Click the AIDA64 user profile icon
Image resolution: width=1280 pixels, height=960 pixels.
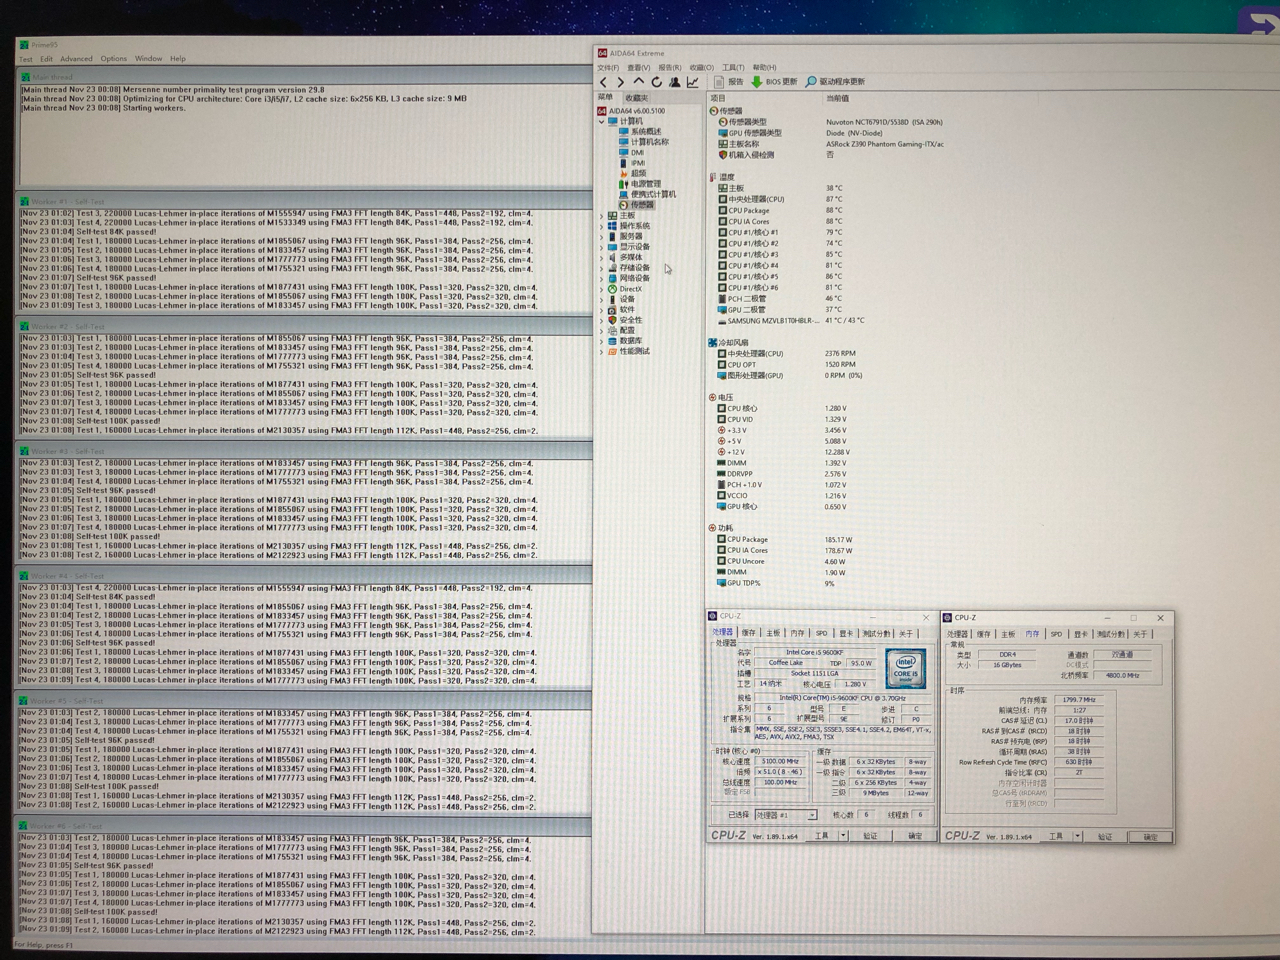click(x=675, y=82)
